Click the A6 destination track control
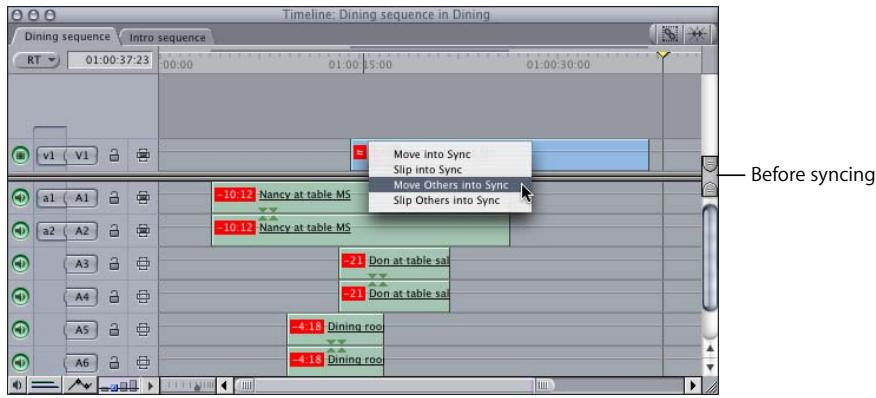Viewport: 876px width, 398px height. (82, 363)
